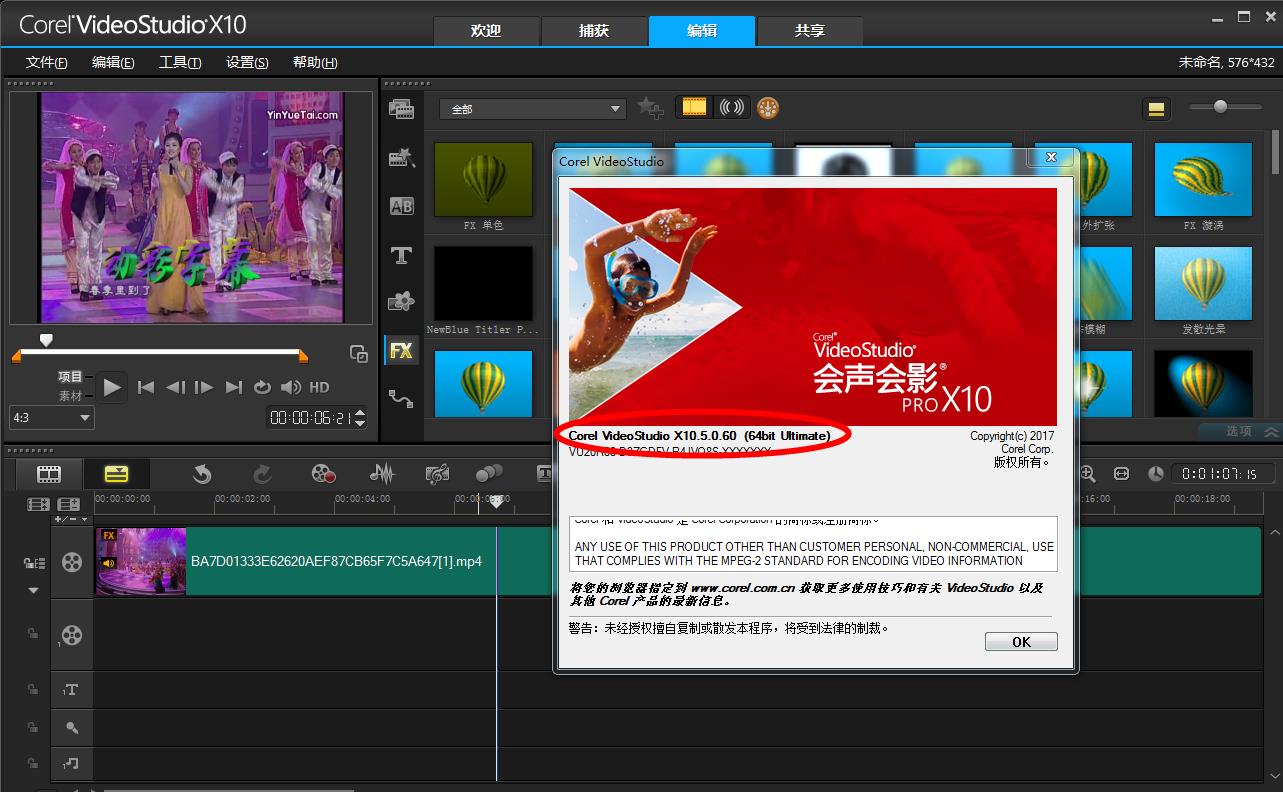This screenshot has height=792, width=1283.
Task: Open the Graphic library flower icon
Action: tap(401, 302)
